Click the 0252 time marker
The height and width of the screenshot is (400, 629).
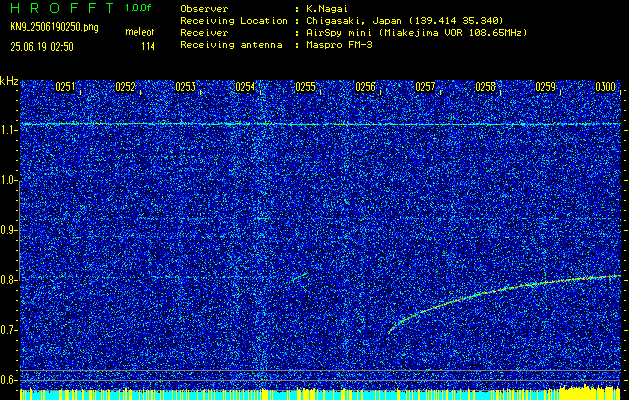tap(125, 87)
